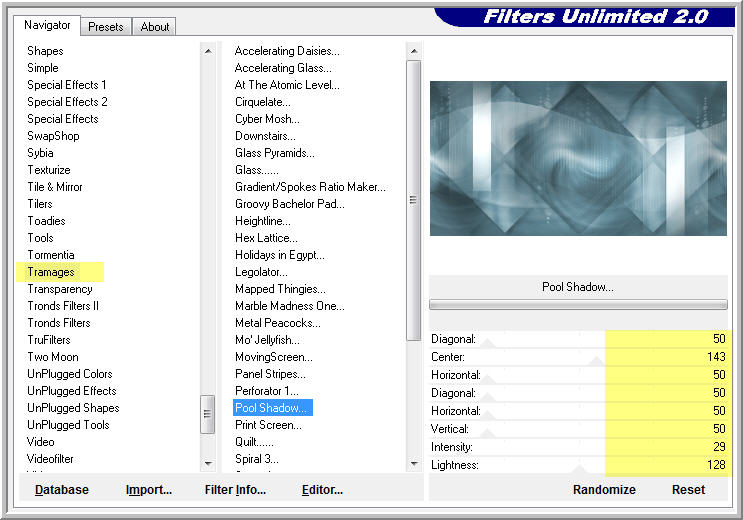
Task: Choose the Cyber Mosh... filter
Action: click(267, 119)
